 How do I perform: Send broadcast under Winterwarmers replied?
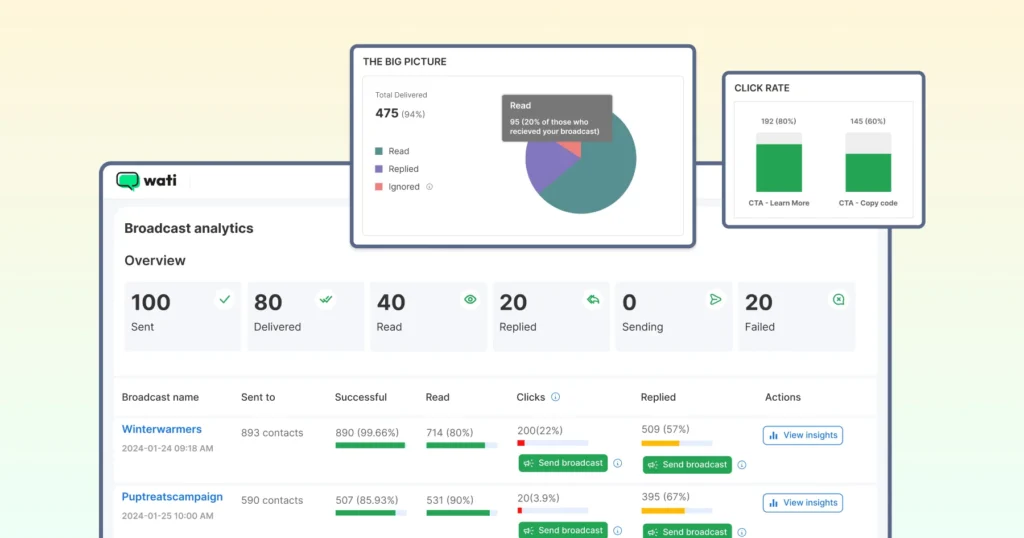click(x=687, y=464)
